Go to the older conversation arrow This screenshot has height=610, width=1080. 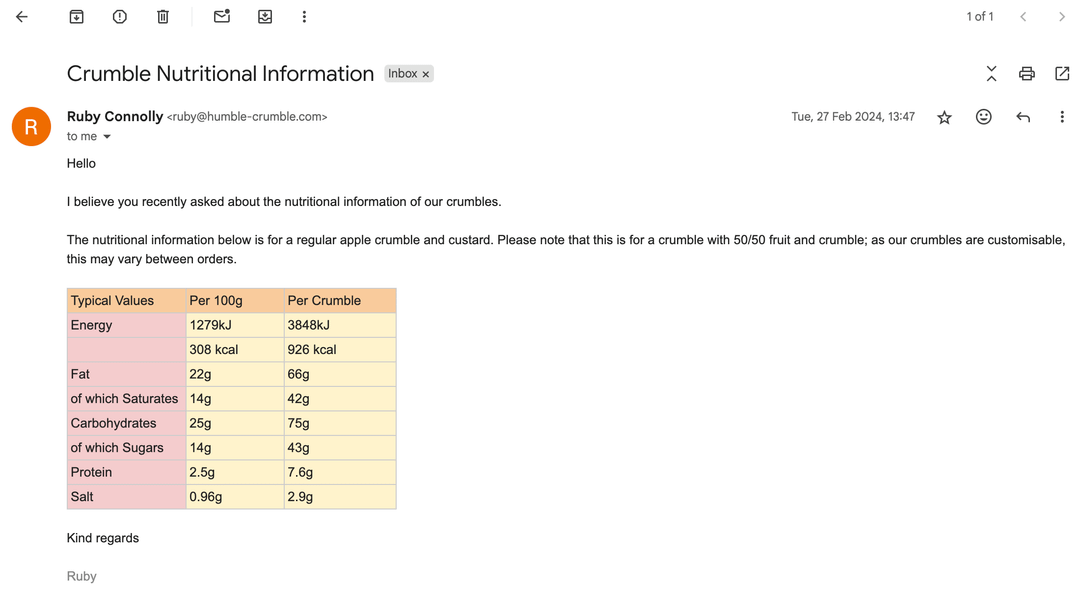point(1062,17)
